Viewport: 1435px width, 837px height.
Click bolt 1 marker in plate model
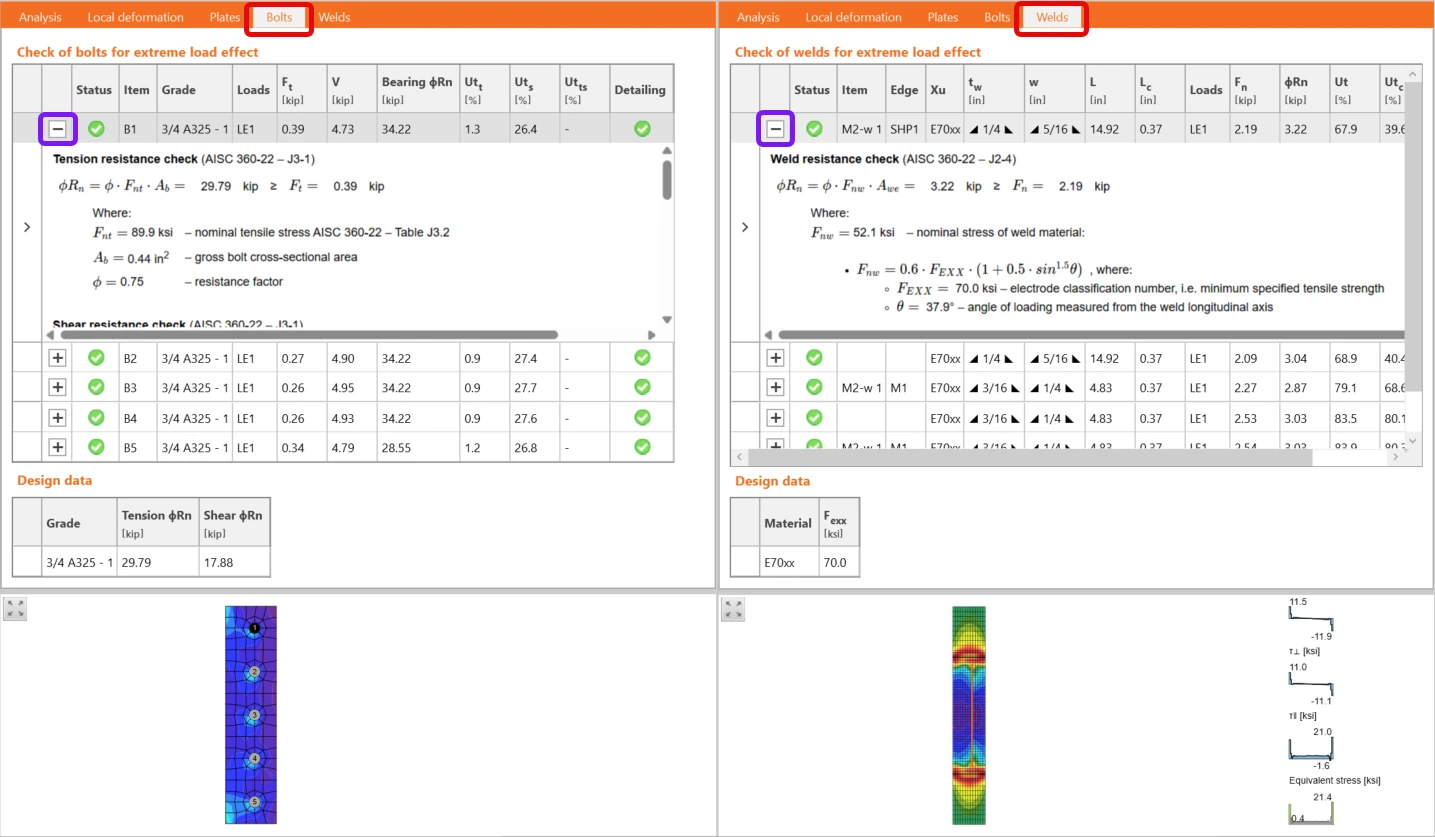coord(255,627)
